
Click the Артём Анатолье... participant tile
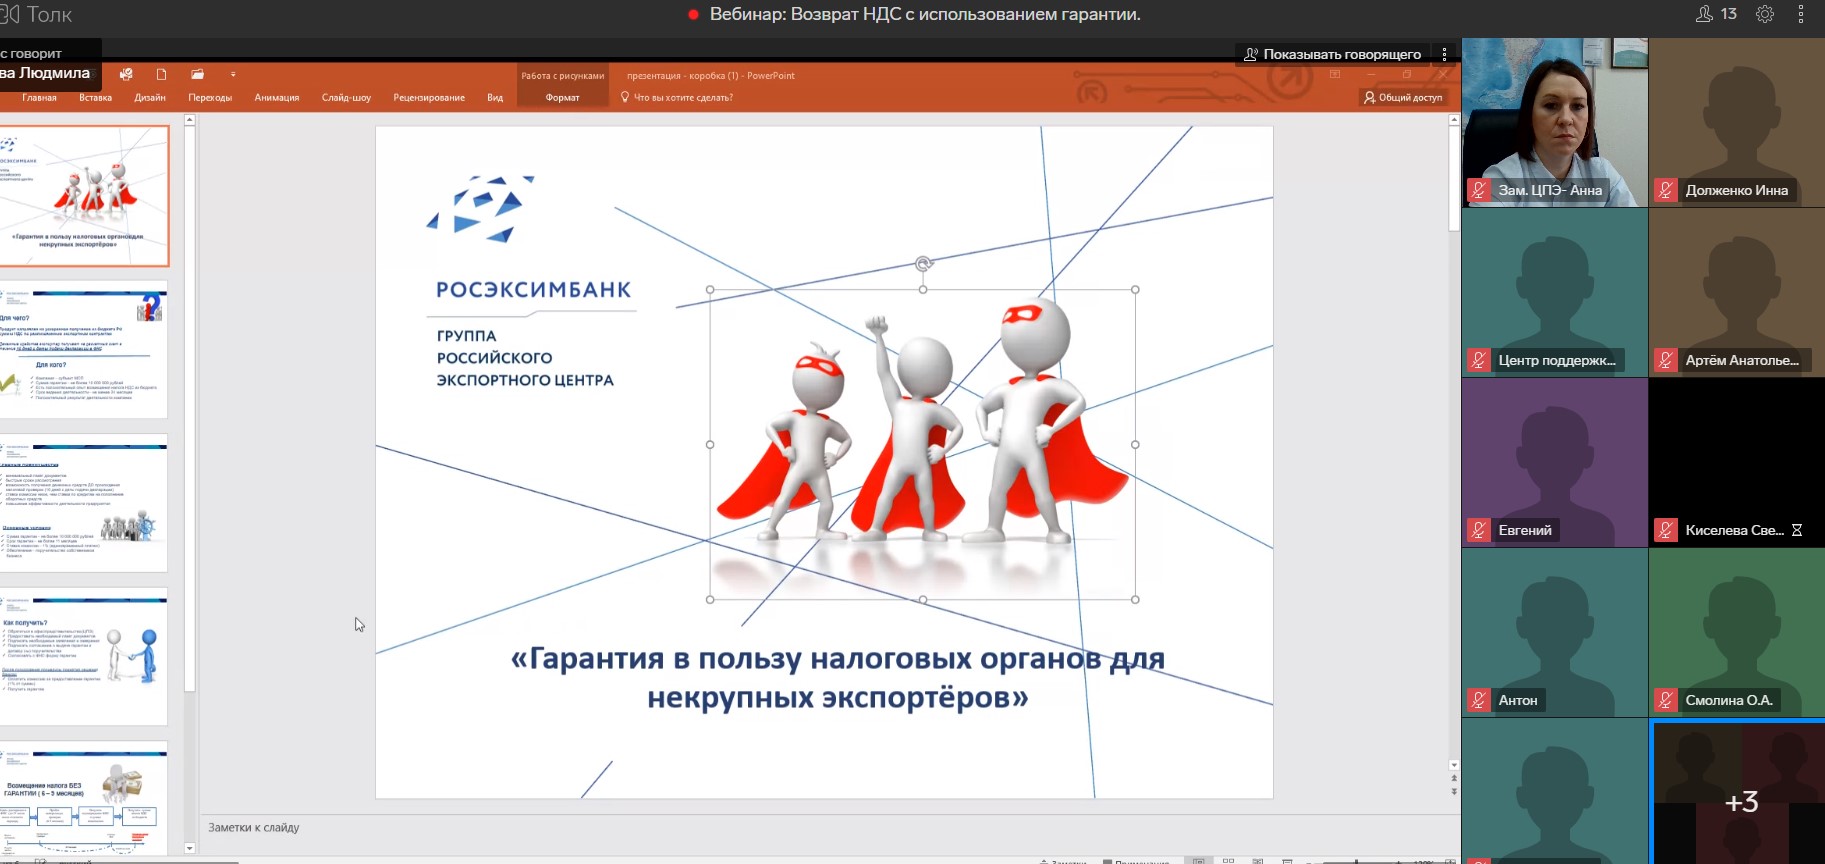(1737, 292)
